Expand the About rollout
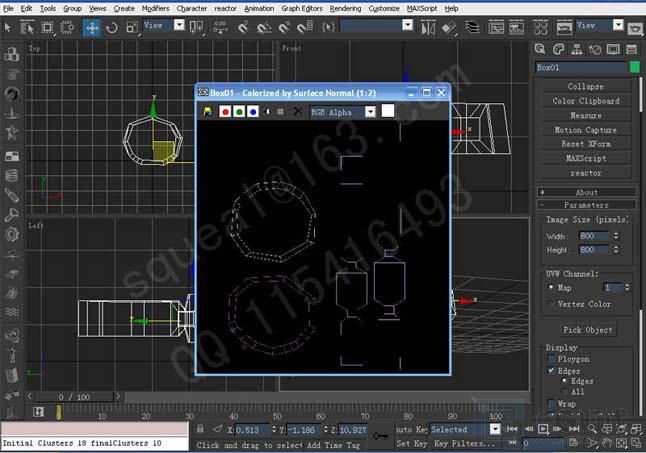The image size is (646, 453). tap(586, 192)
